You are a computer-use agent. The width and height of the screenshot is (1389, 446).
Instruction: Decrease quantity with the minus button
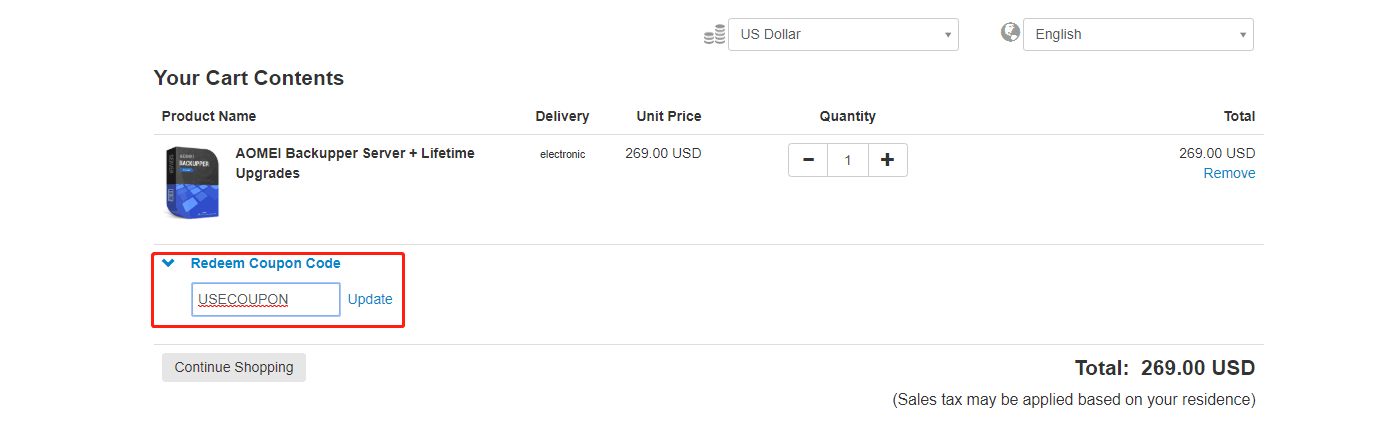click(x=808, y=160)
